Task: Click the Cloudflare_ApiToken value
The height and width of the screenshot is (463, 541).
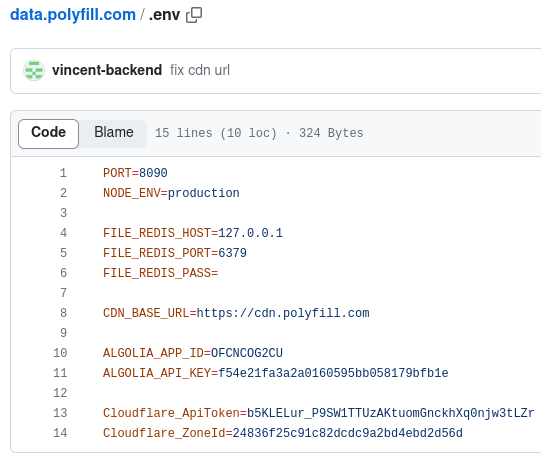Action: (x=391, y=413)
